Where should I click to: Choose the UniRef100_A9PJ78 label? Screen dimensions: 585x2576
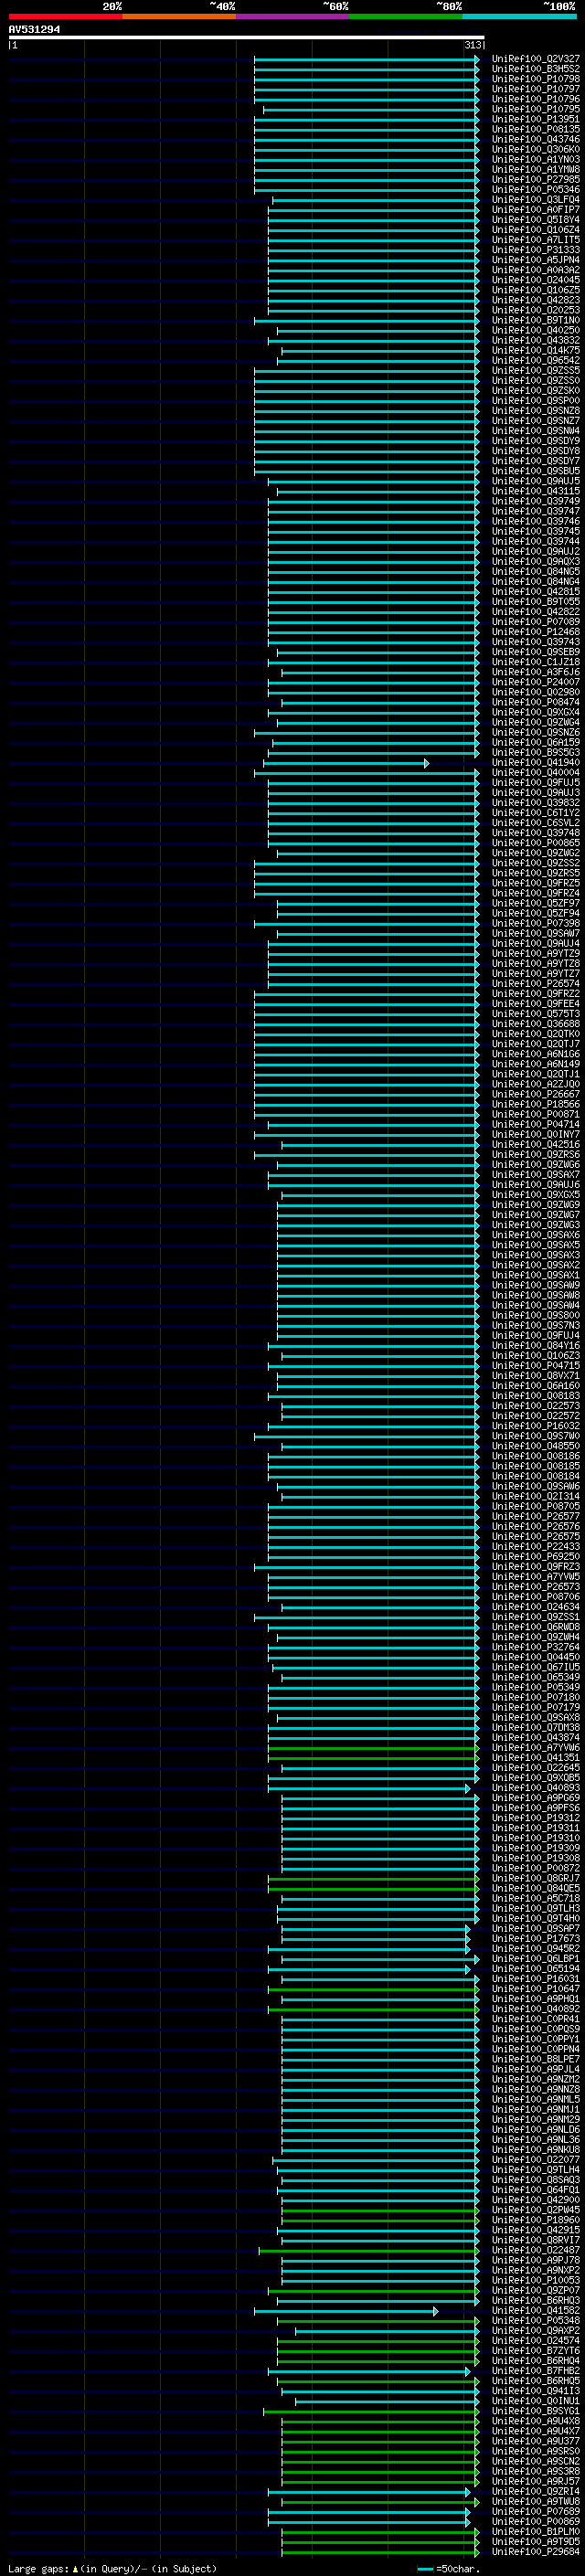click(536, 2259)
